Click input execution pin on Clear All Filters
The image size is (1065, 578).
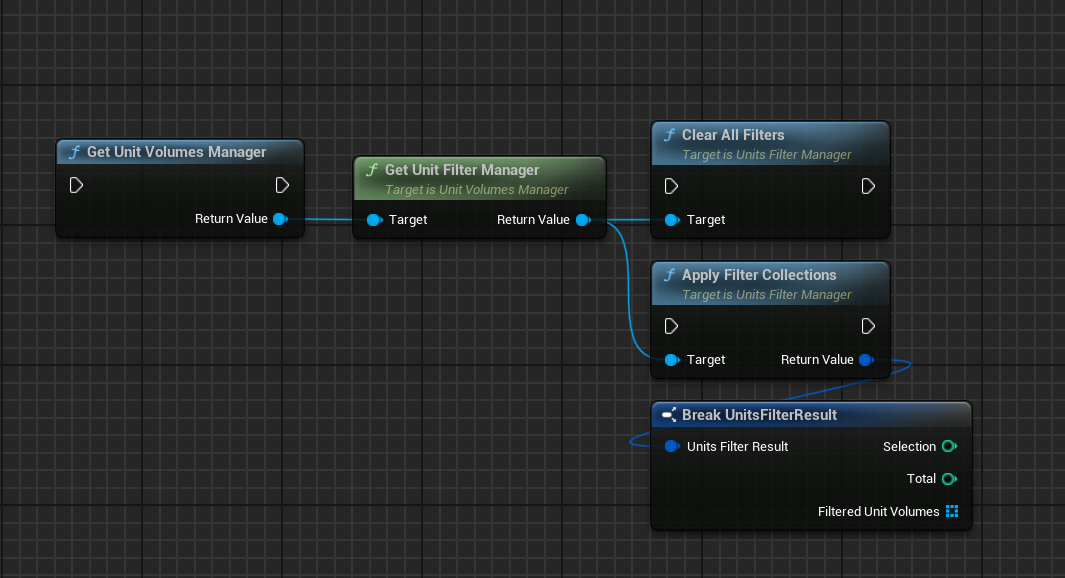tap(672, 186)
